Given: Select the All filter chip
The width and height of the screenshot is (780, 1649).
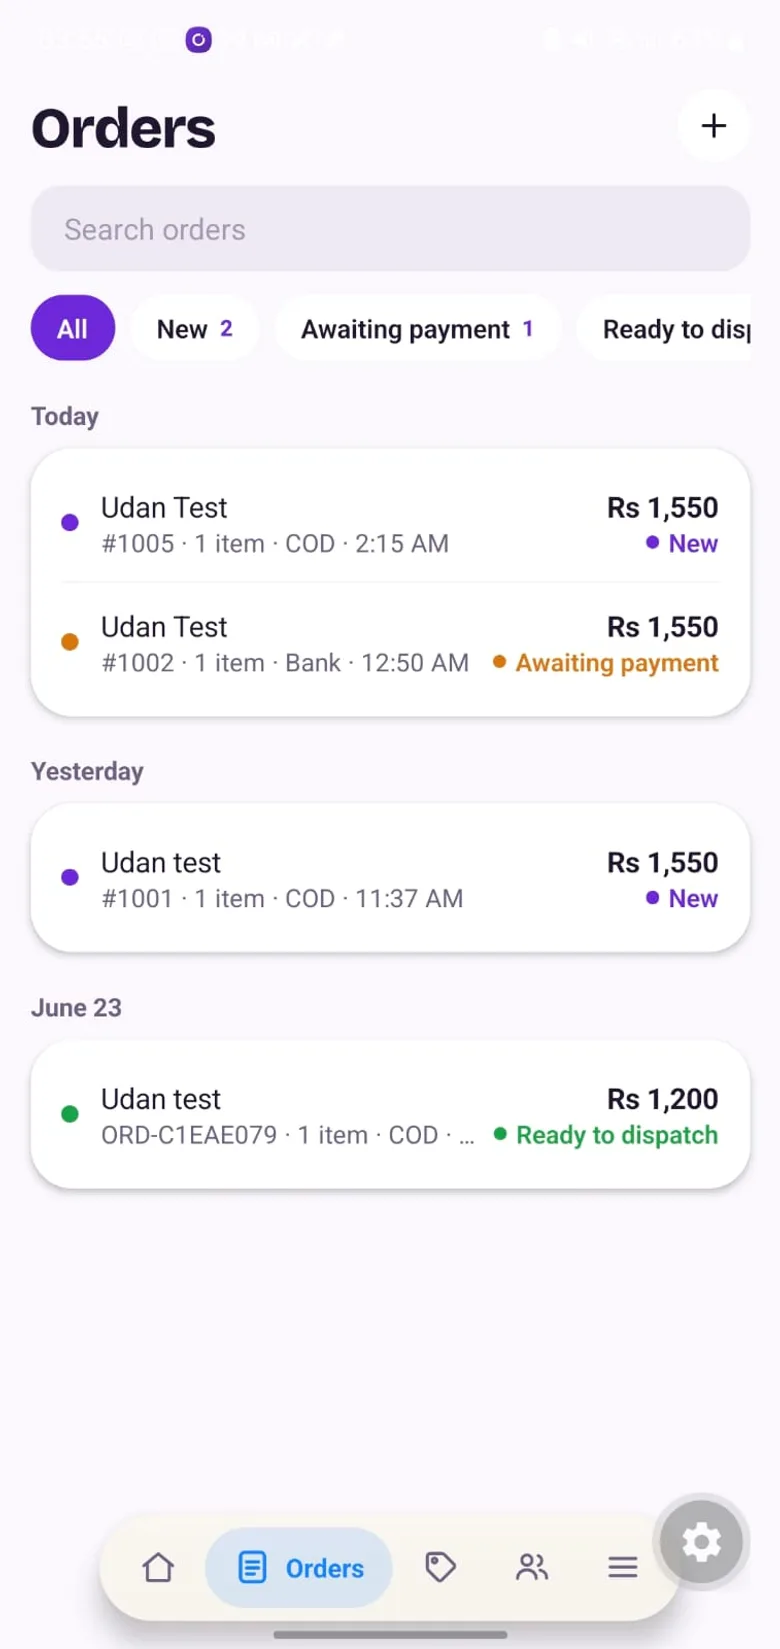Looking at the screenshot, I should point(73,328).
